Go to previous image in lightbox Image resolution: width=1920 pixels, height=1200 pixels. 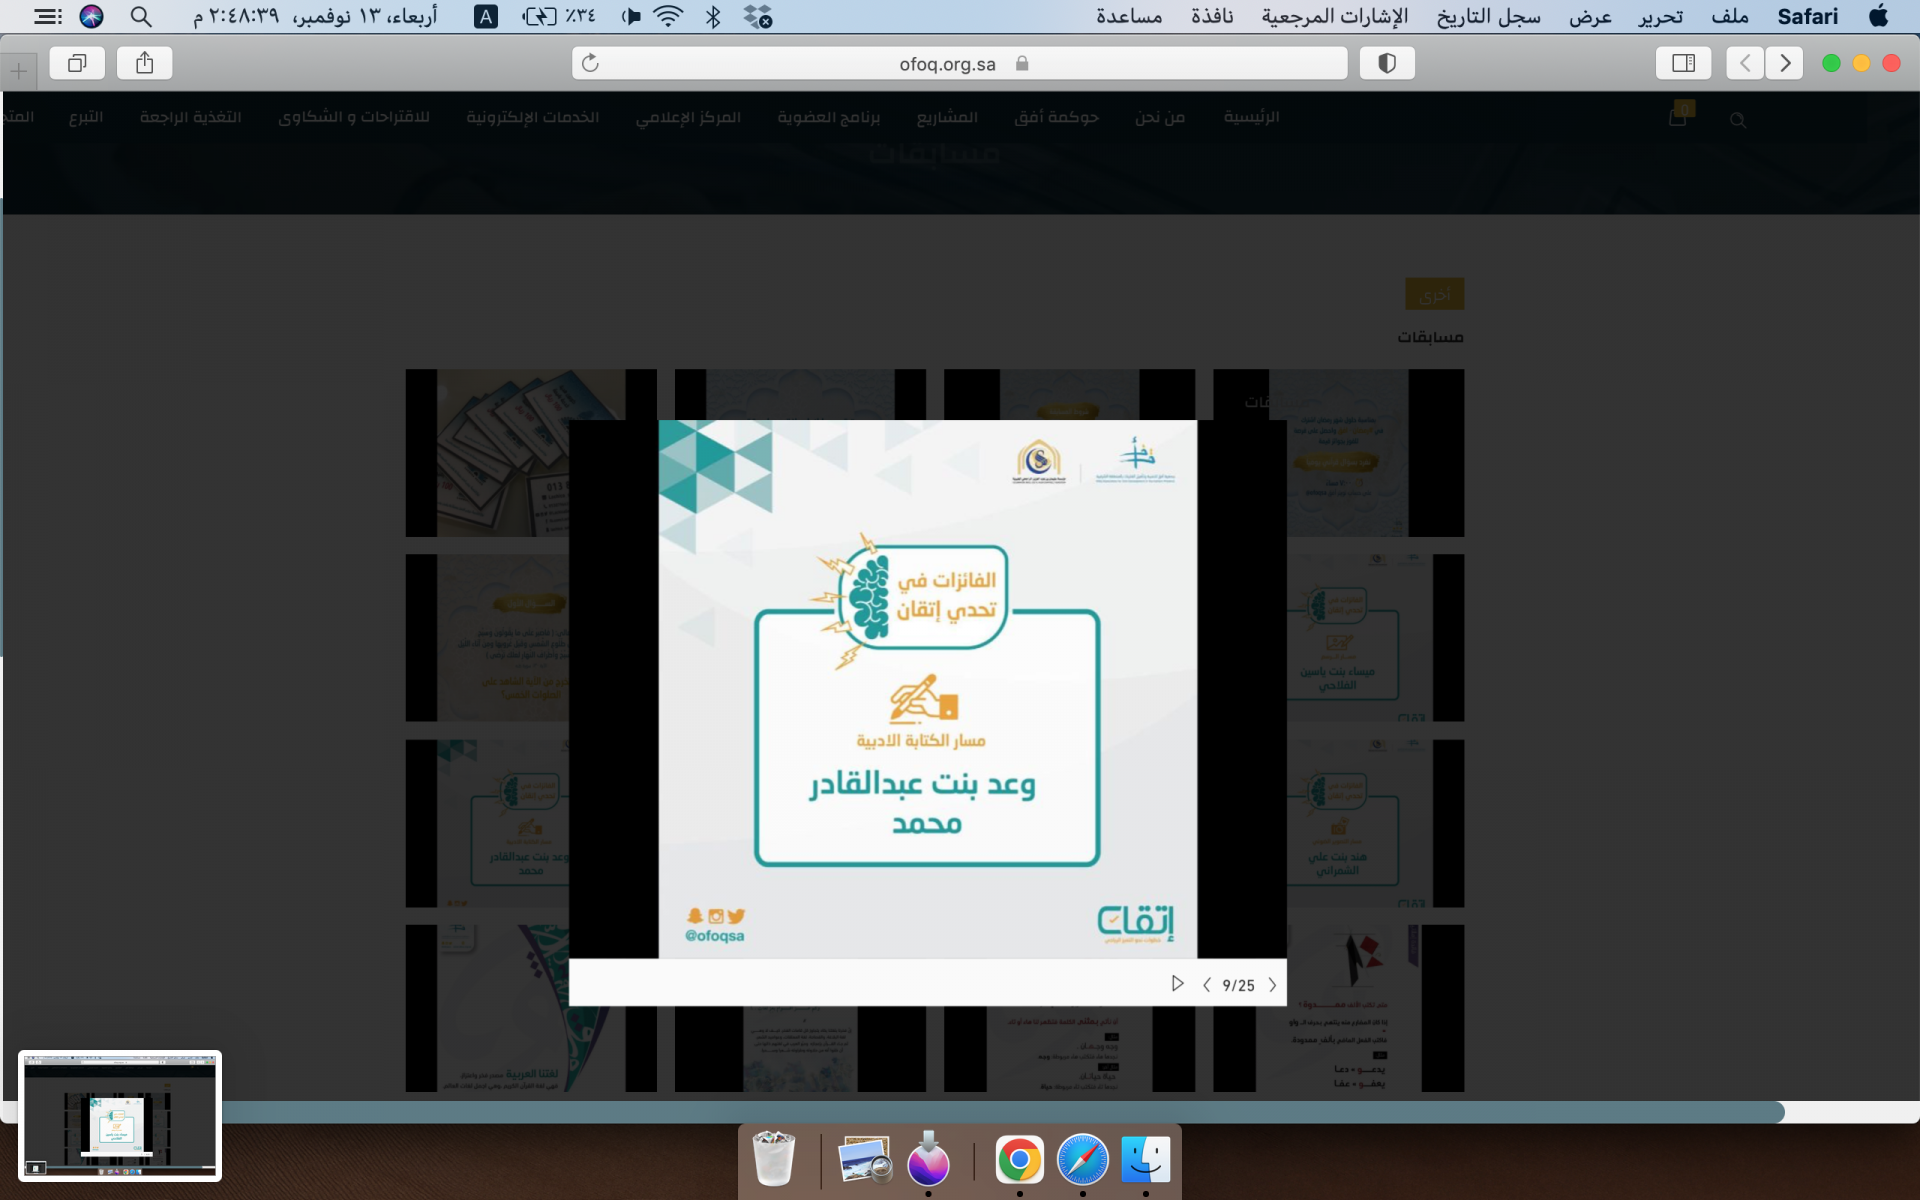1206,985
